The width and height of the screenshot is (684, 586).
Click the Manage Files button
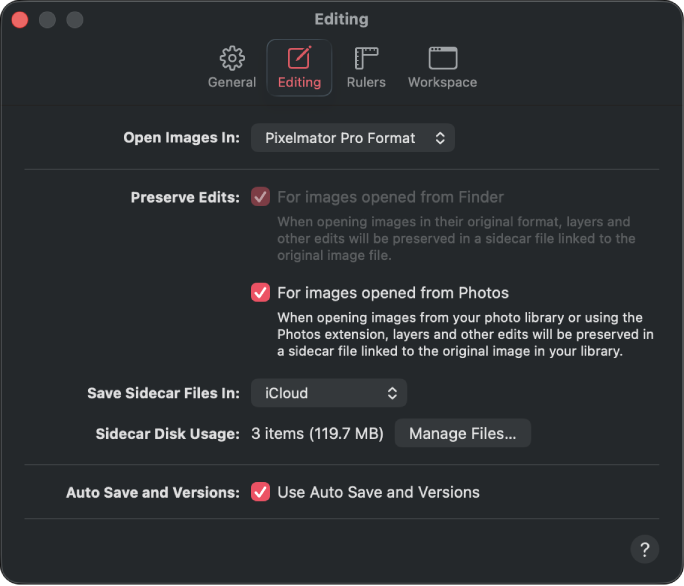462,433
